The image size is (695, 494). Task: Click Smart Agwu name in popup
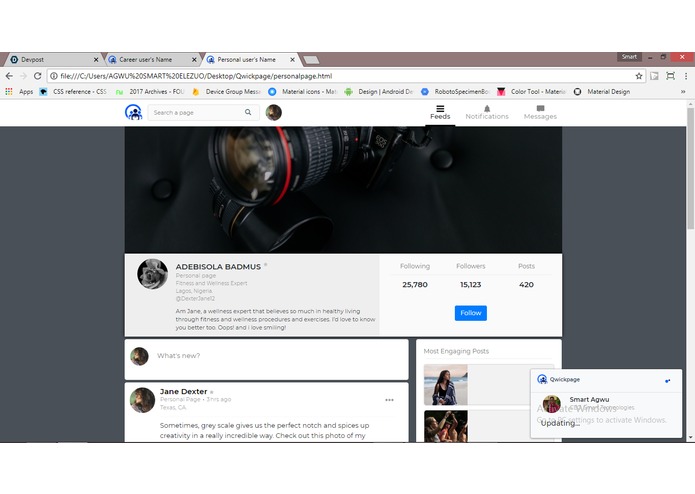[x=589, y=400]
